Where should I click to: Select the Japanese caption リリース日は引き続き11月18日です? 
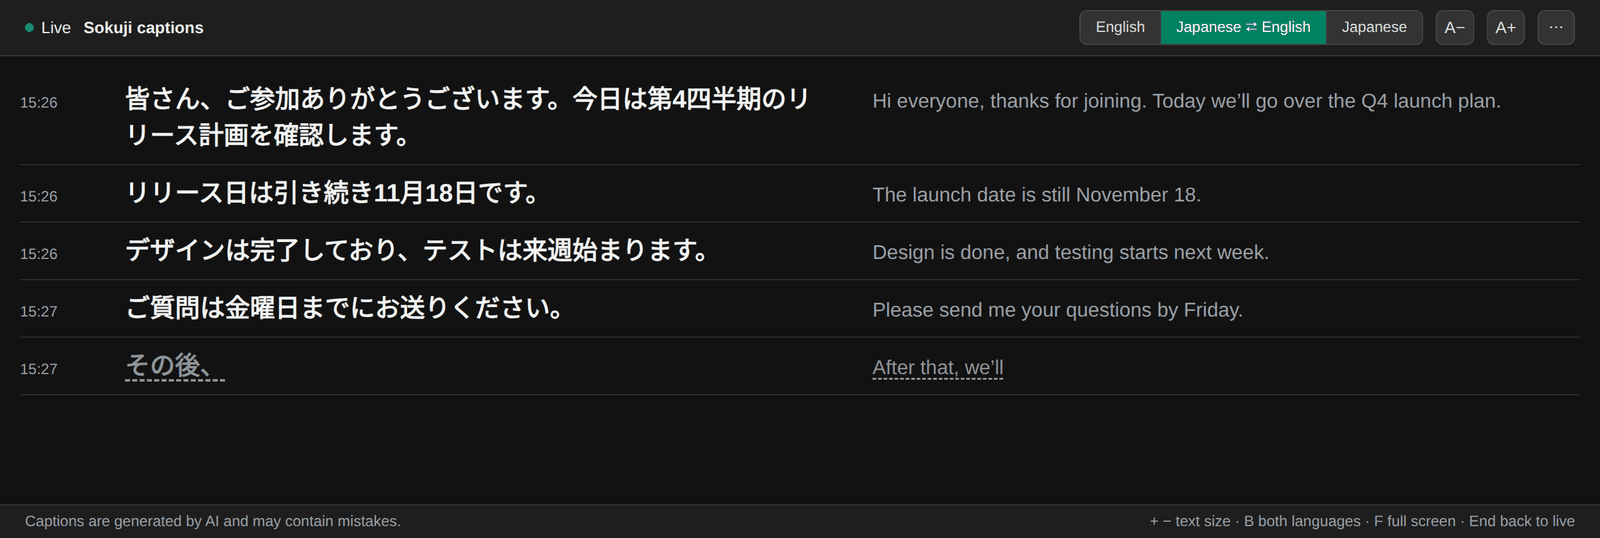click(x=333, y=193)
